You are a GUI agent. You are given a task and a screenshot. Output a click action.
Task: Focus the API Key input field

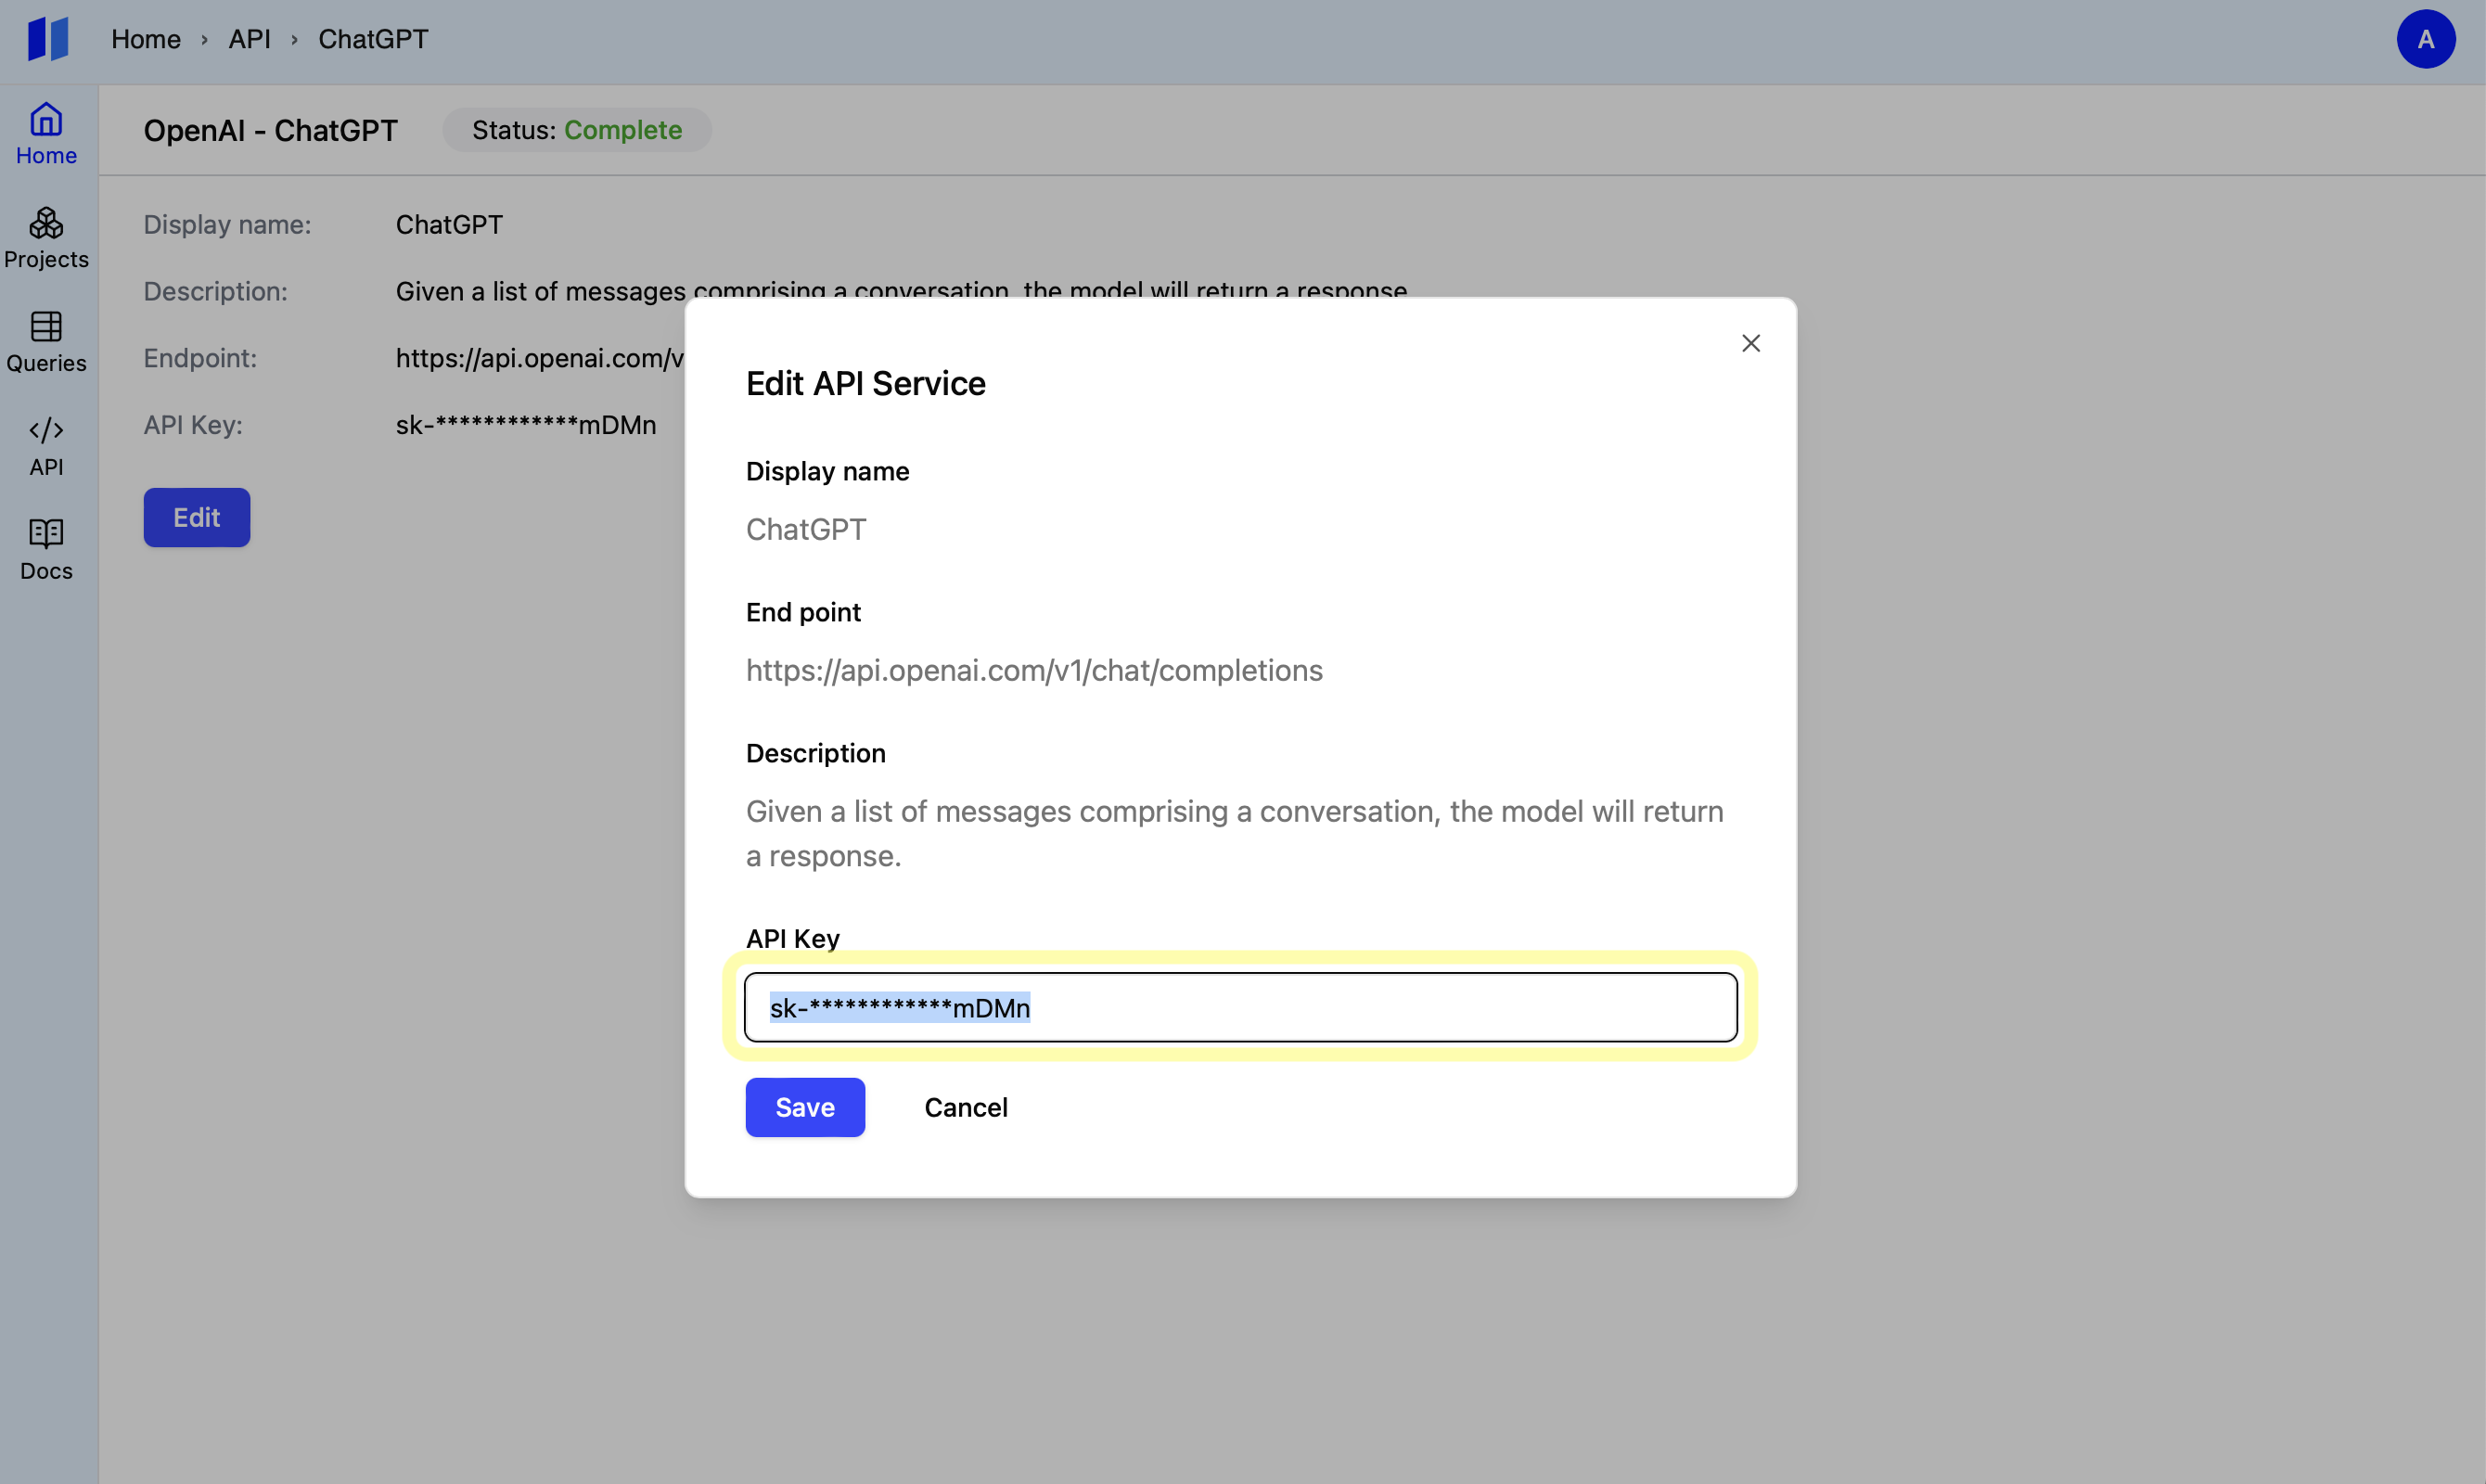coord(1240,1007)
